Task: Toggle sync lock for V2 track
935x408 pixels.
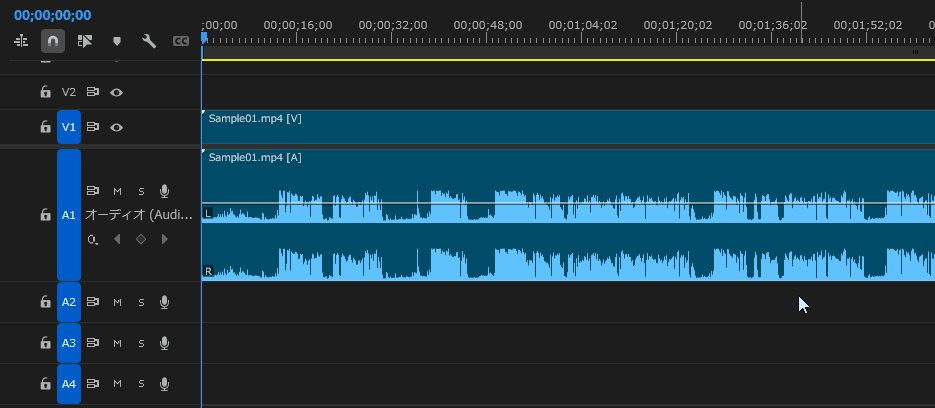Action: [92, 92]
